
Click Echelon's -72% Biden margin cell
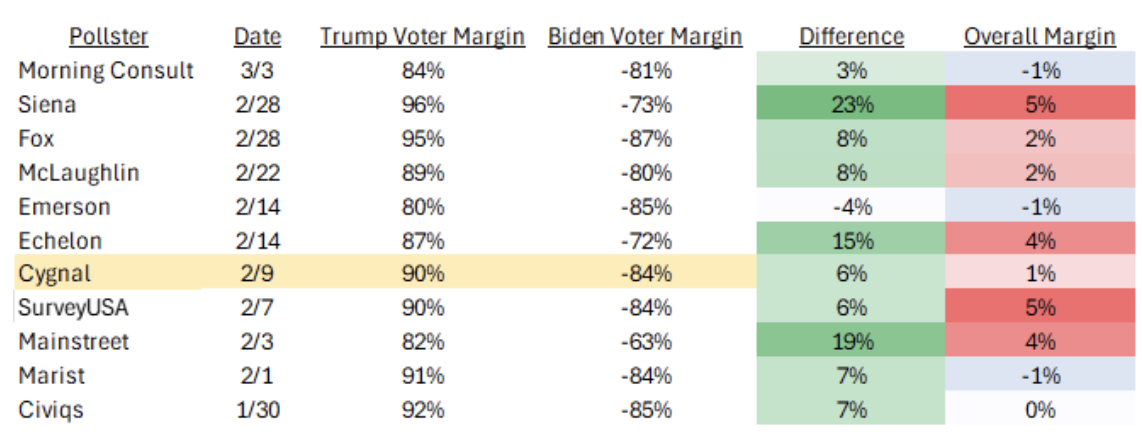tap(645, 240)
